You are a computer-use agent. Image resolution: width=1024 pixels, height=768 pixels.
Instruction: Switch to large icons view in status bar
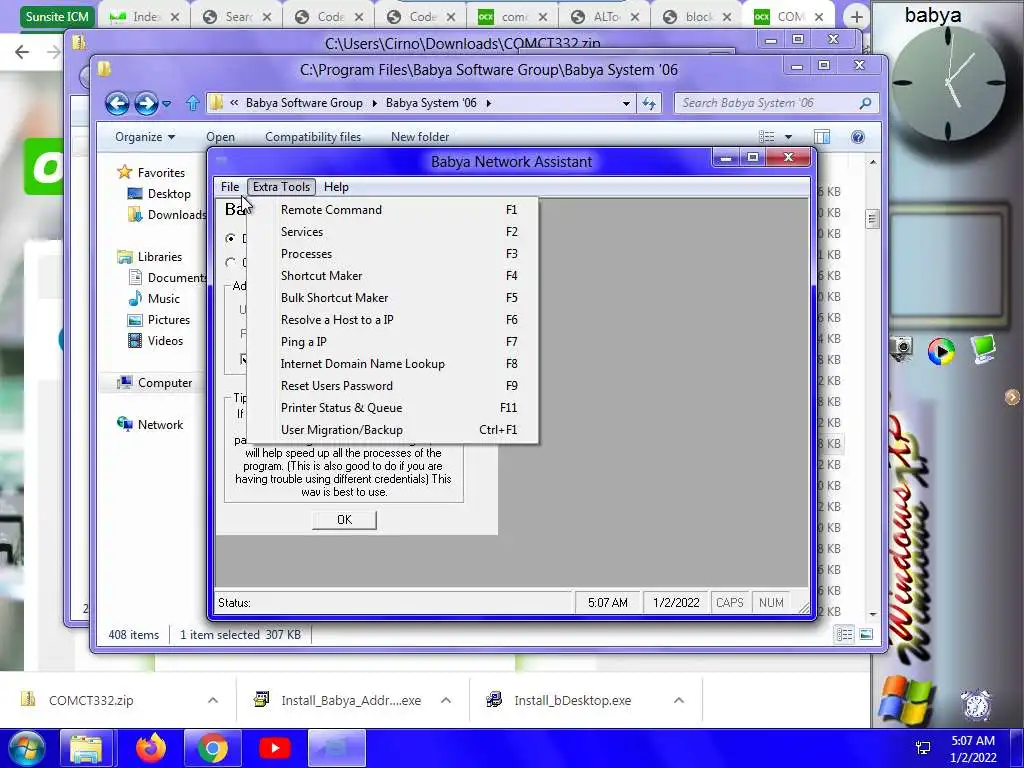point(866,634)
